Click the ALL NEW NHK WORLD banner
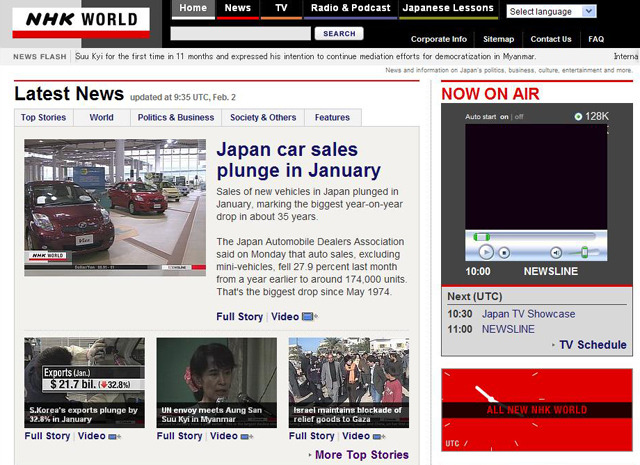The height and width of the screenshot is (465, 640). [x=537, y=410]
